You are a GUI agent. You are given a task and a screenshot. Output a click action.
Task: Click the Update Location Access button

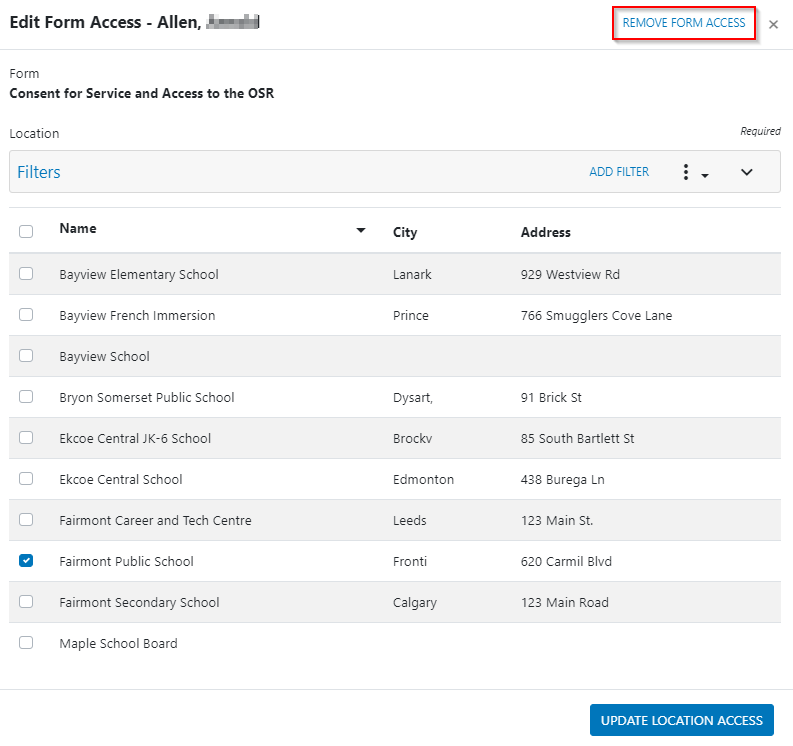pos(682,720)
